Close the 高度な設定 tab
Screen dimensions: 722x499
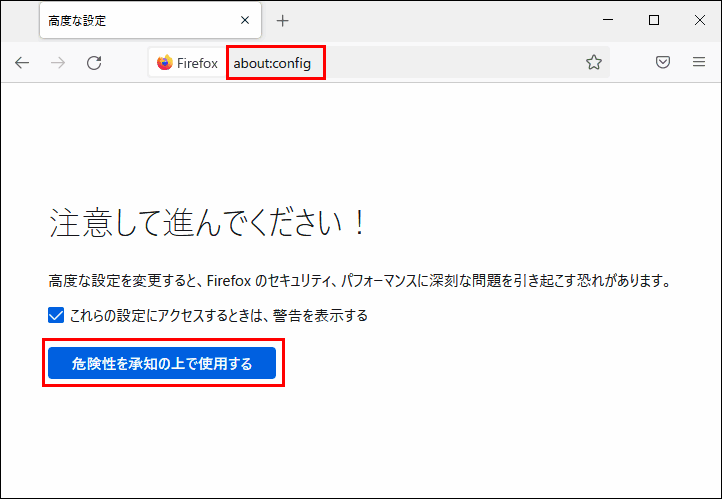(245, 20)
